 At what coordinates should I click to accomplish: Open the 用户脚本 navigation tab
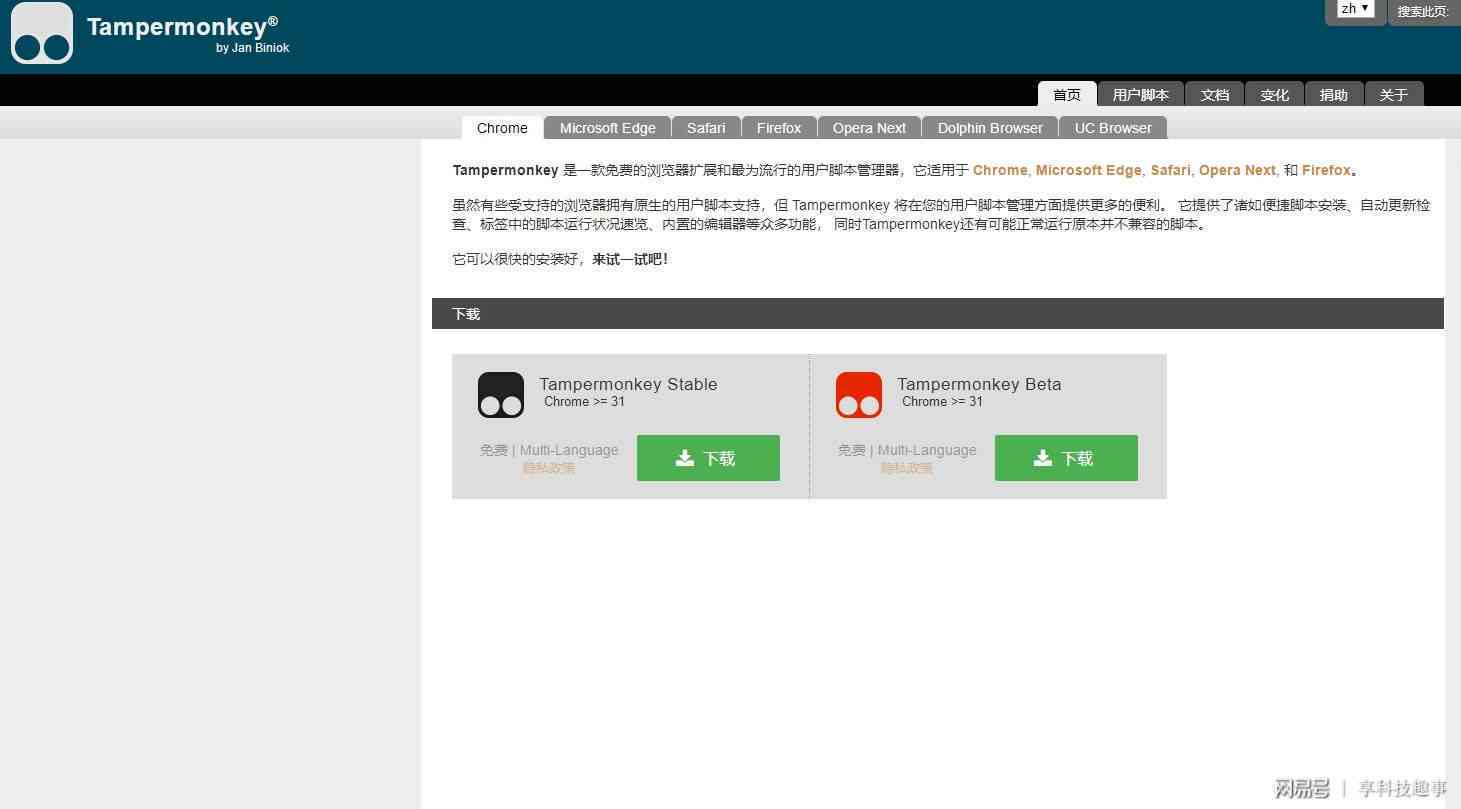point(1141,94)
